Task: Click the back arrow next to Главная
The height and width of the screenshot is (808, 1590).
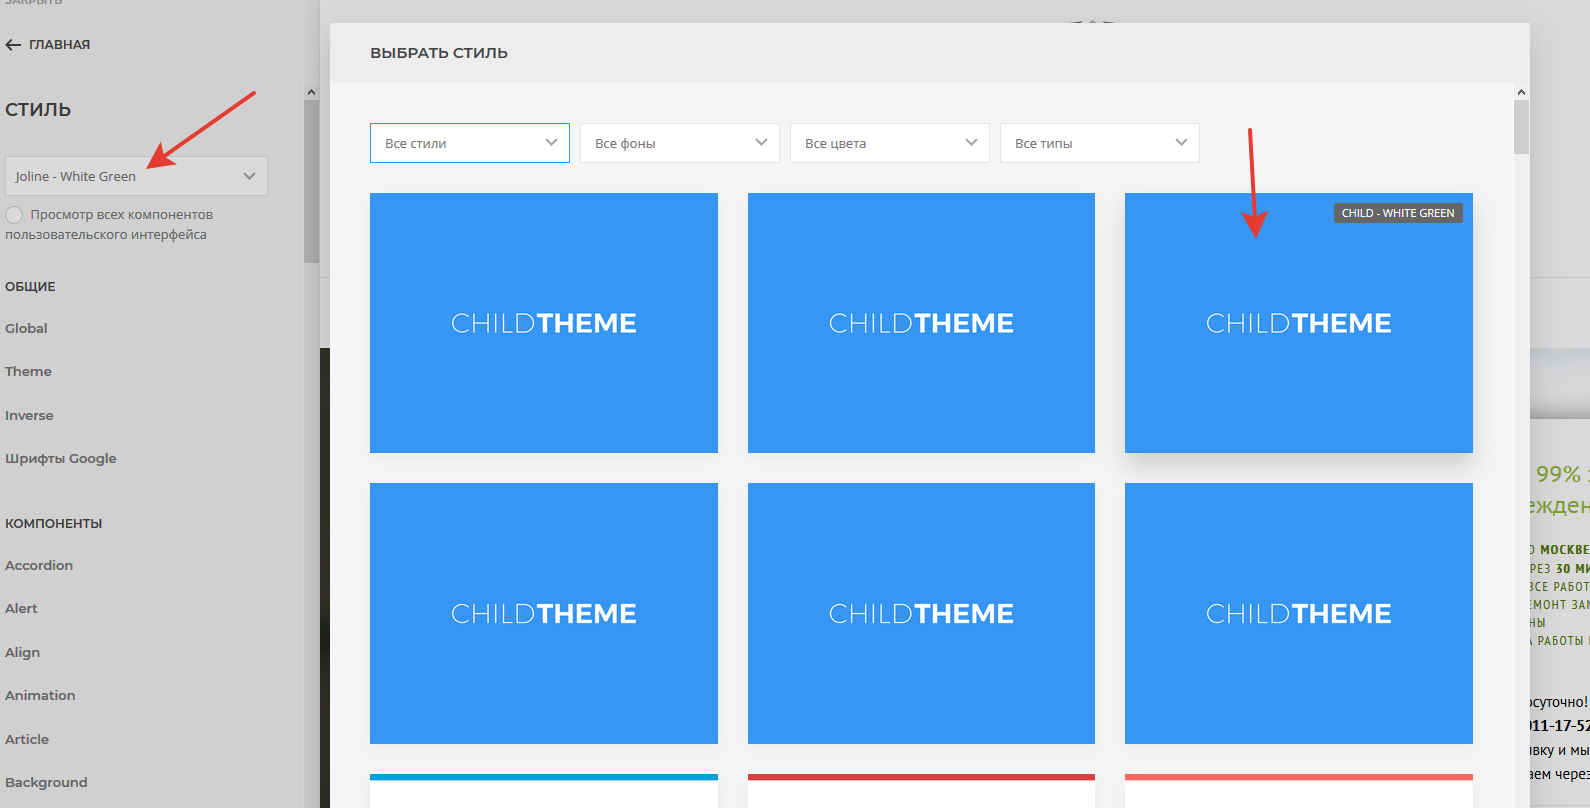Action: (x=13, y=45)
